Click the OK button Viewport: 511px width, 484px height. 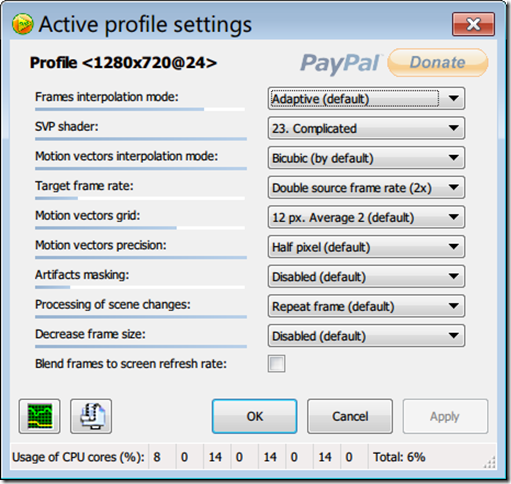coord(254,416)
